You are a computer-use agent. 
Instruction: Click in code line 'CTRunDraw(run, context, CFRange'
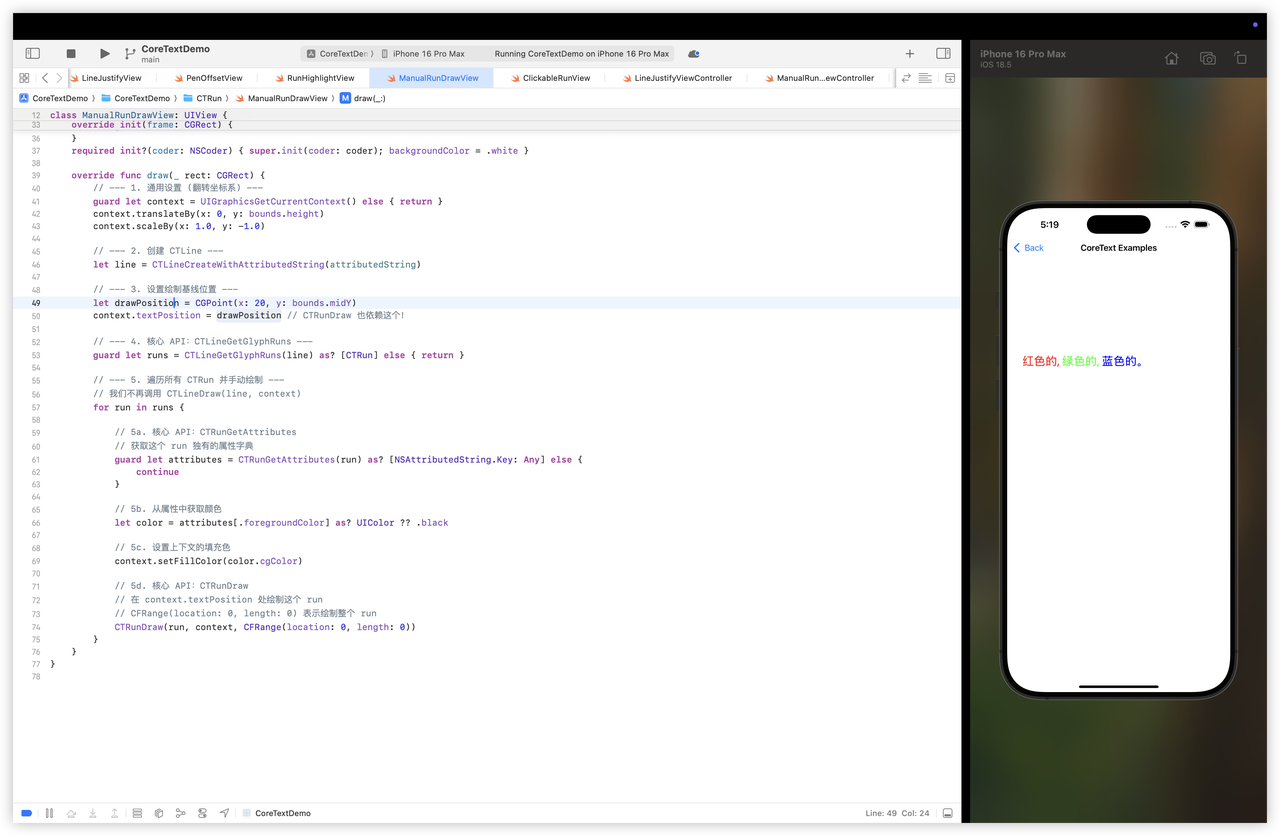265,627
